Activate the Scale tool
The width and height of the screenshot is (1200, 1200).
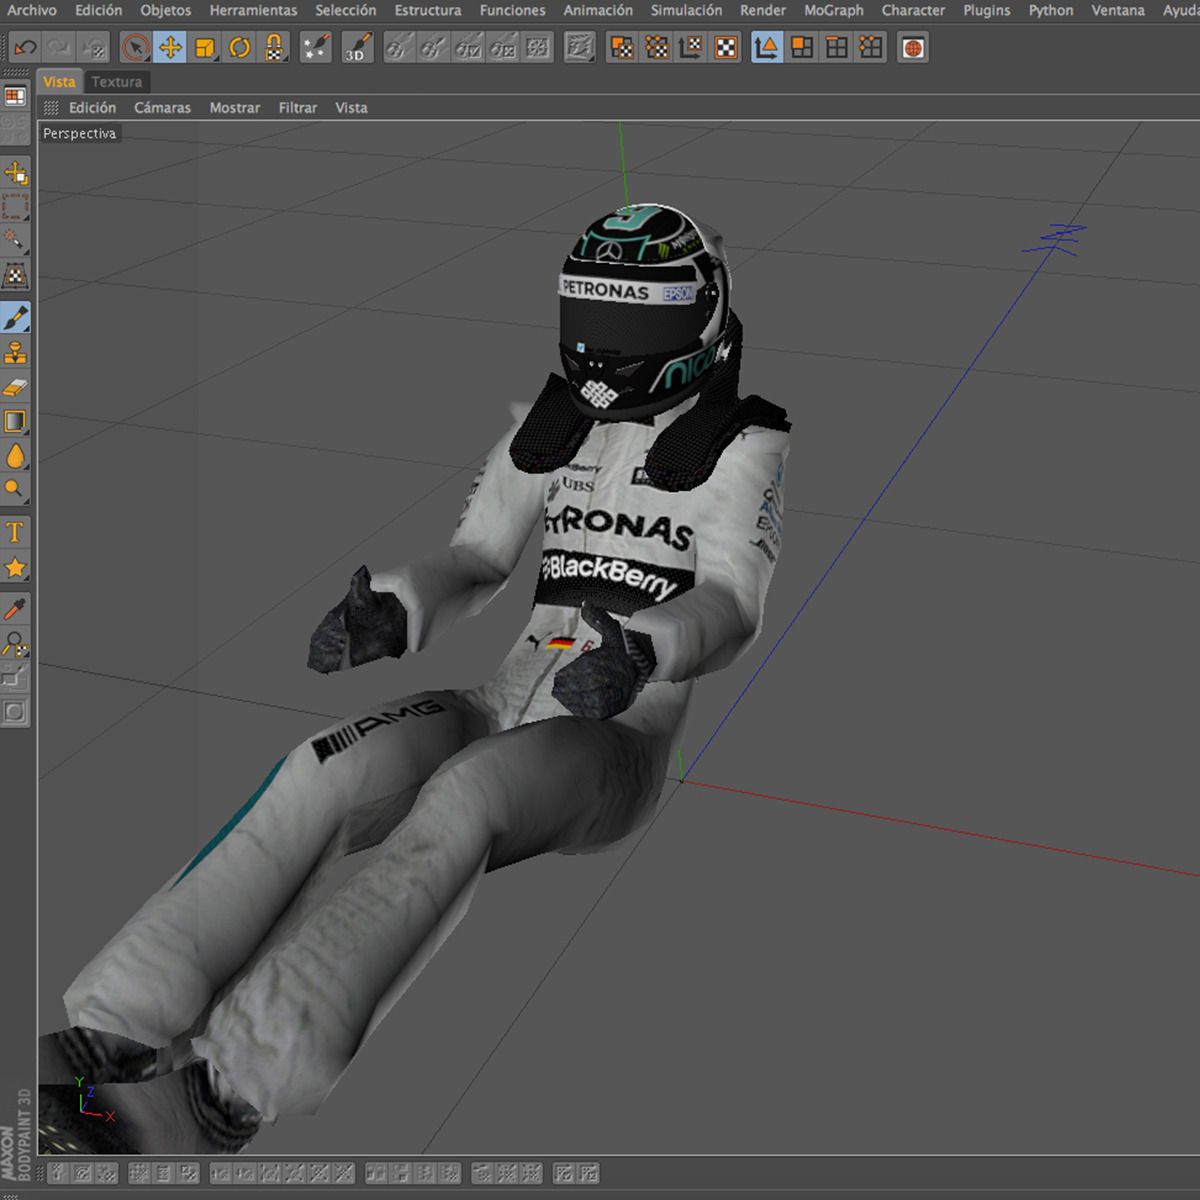coord(205,47)
